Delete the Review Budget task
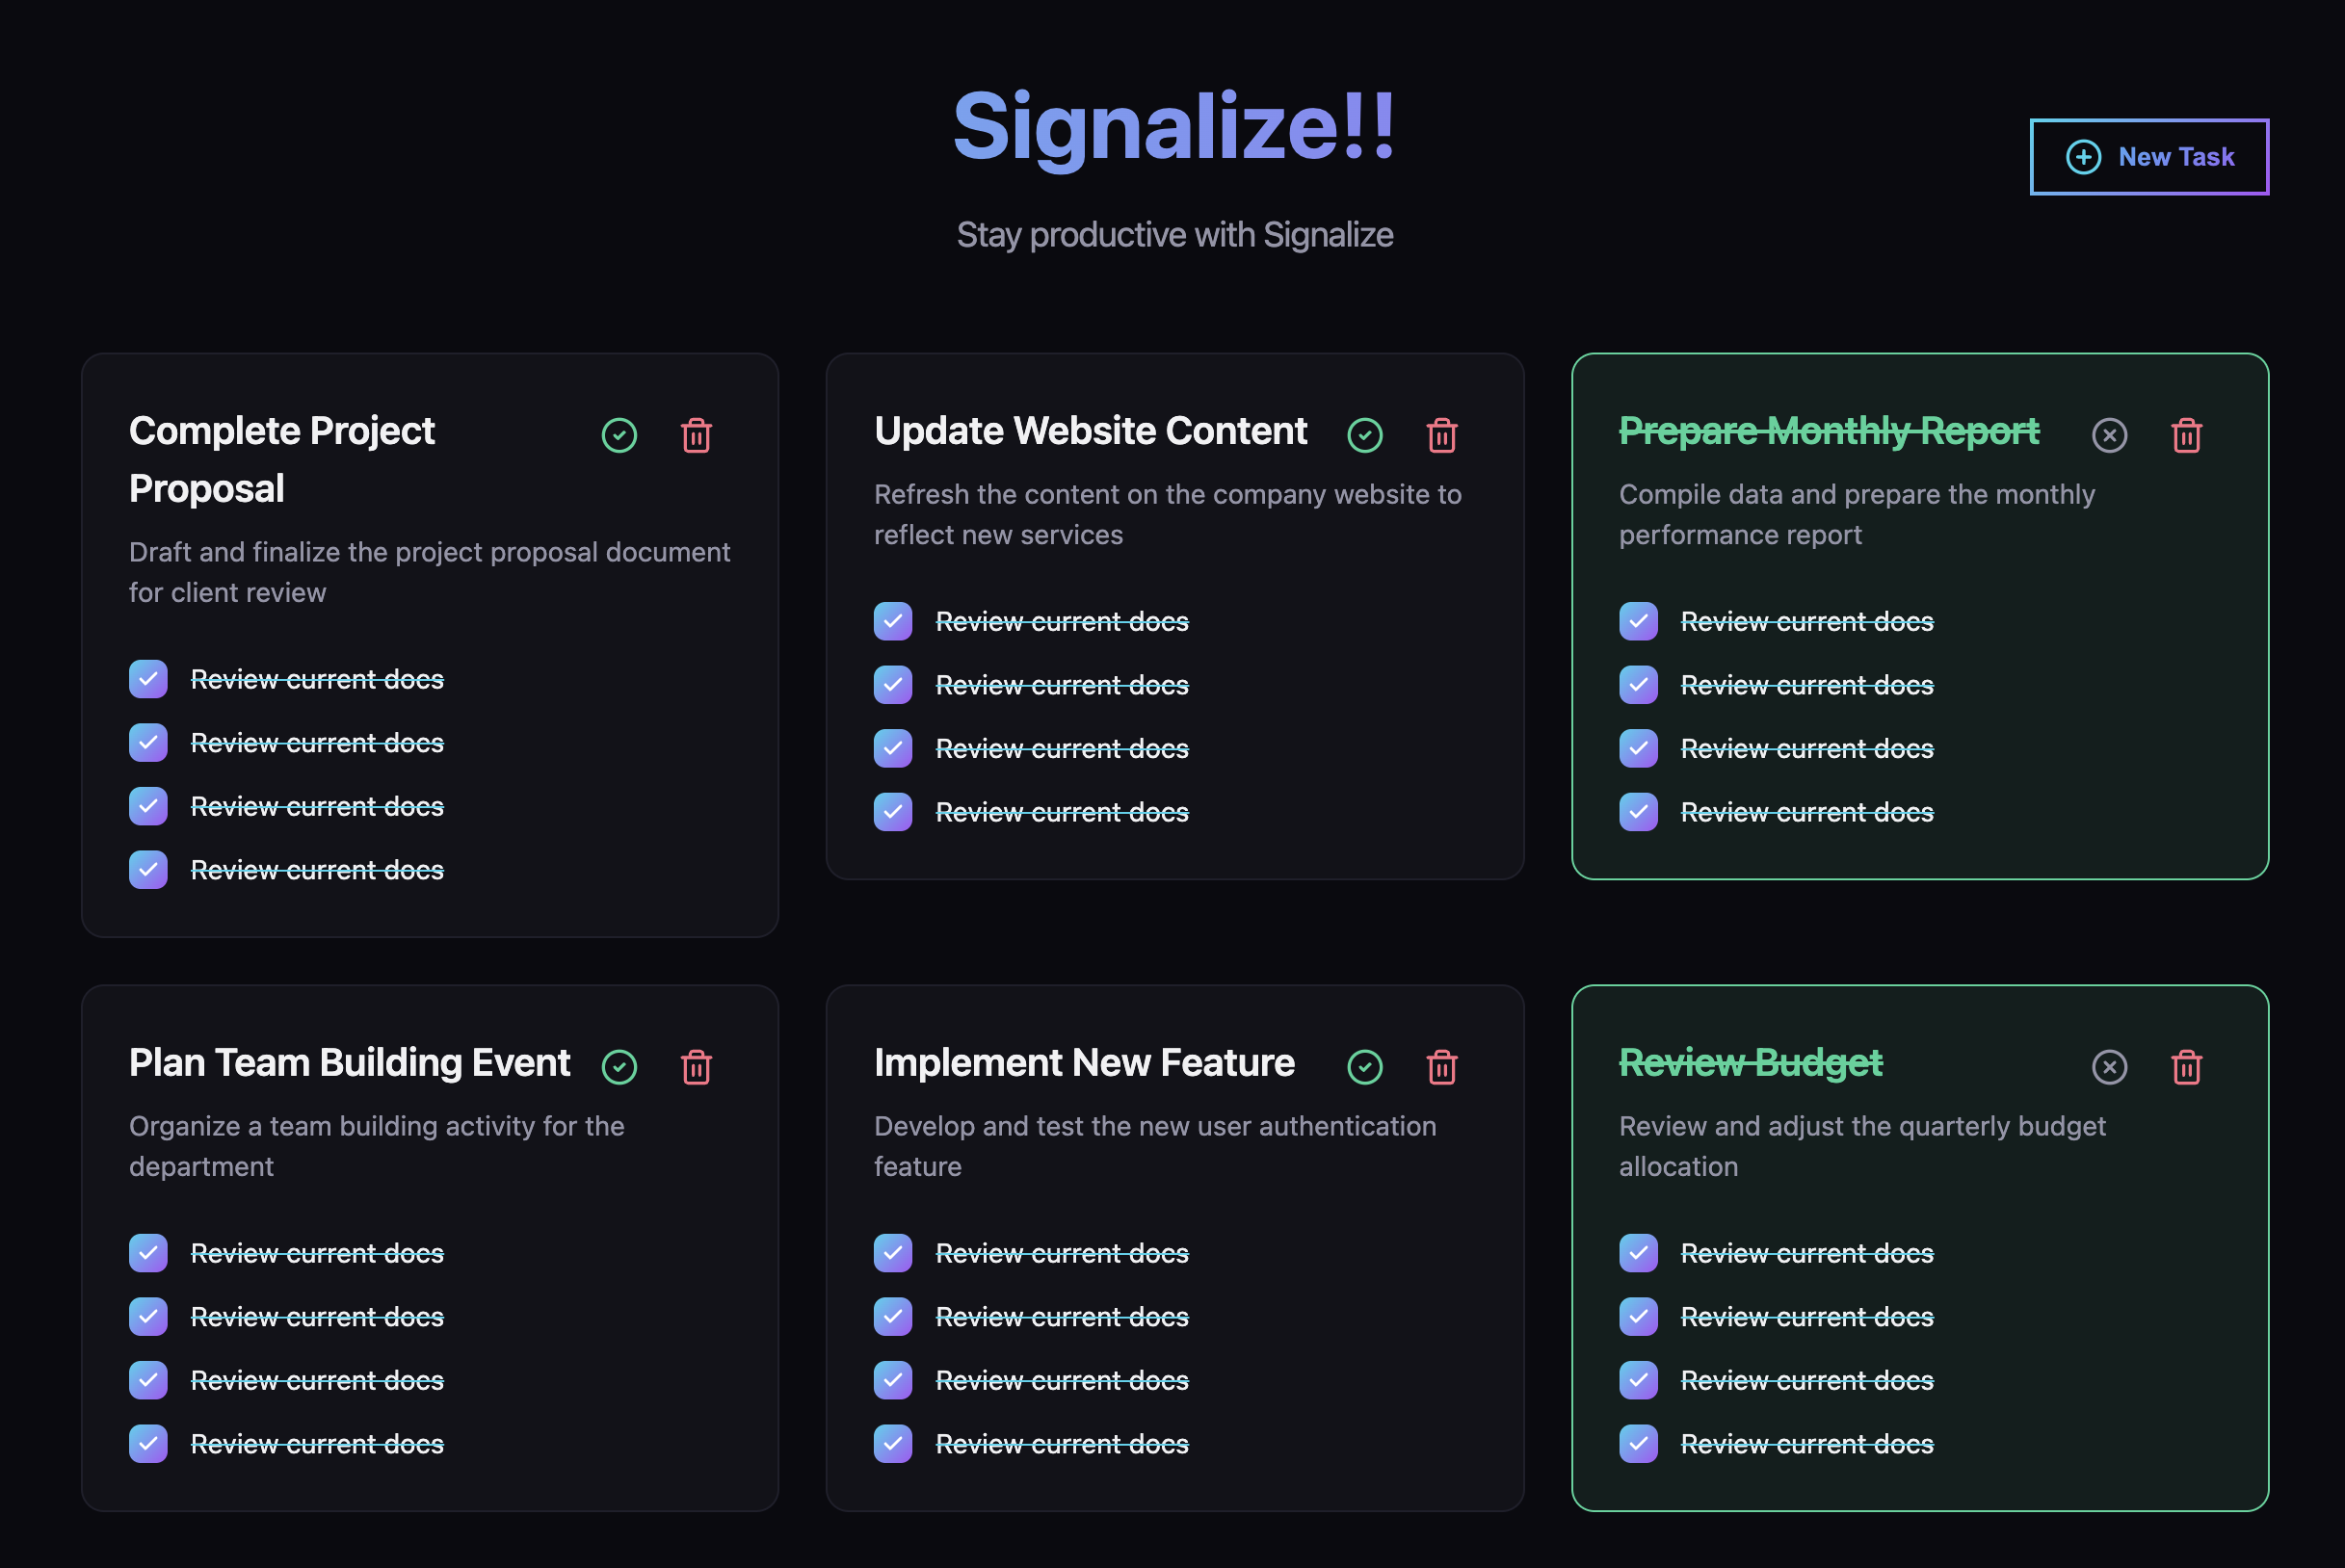Viewport: 2345px width, 1568px height. pos(2186,1067)
